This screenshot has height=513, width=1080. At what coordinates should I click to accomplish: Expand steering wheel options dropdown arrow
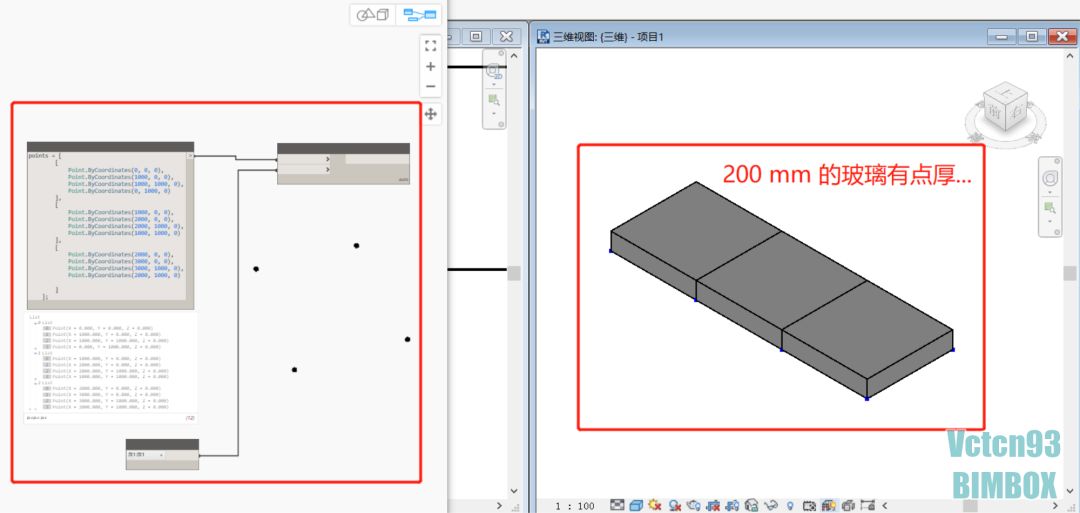[x=1050, y=192]
